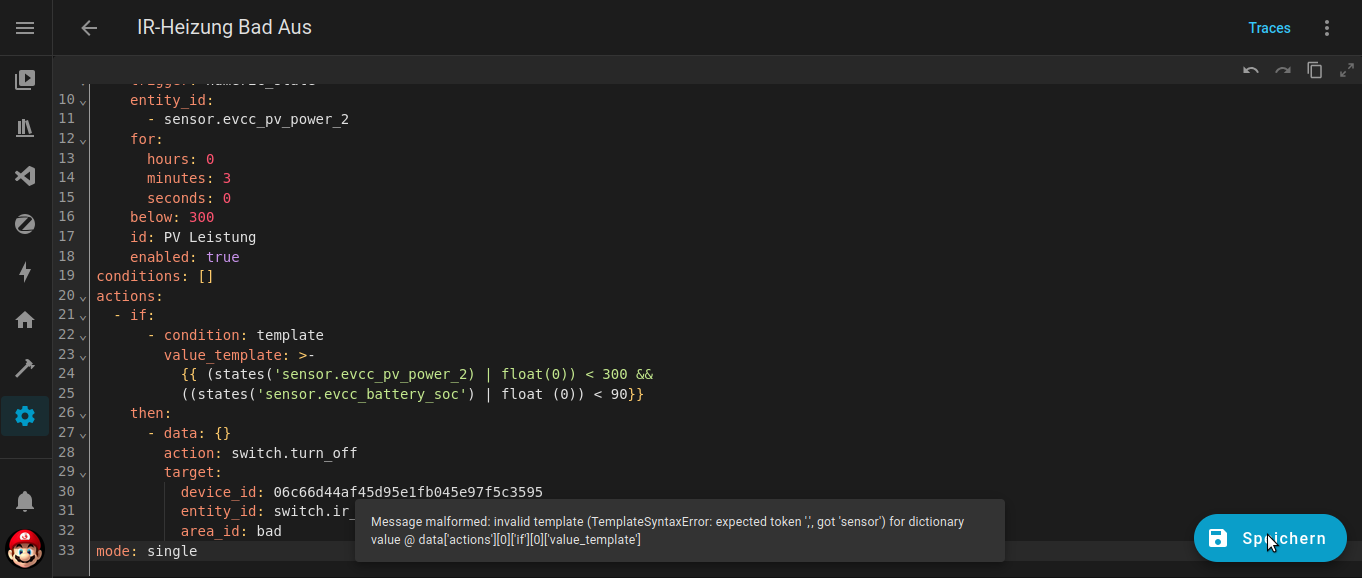Open the Media sidebar icon

(25, 79)
